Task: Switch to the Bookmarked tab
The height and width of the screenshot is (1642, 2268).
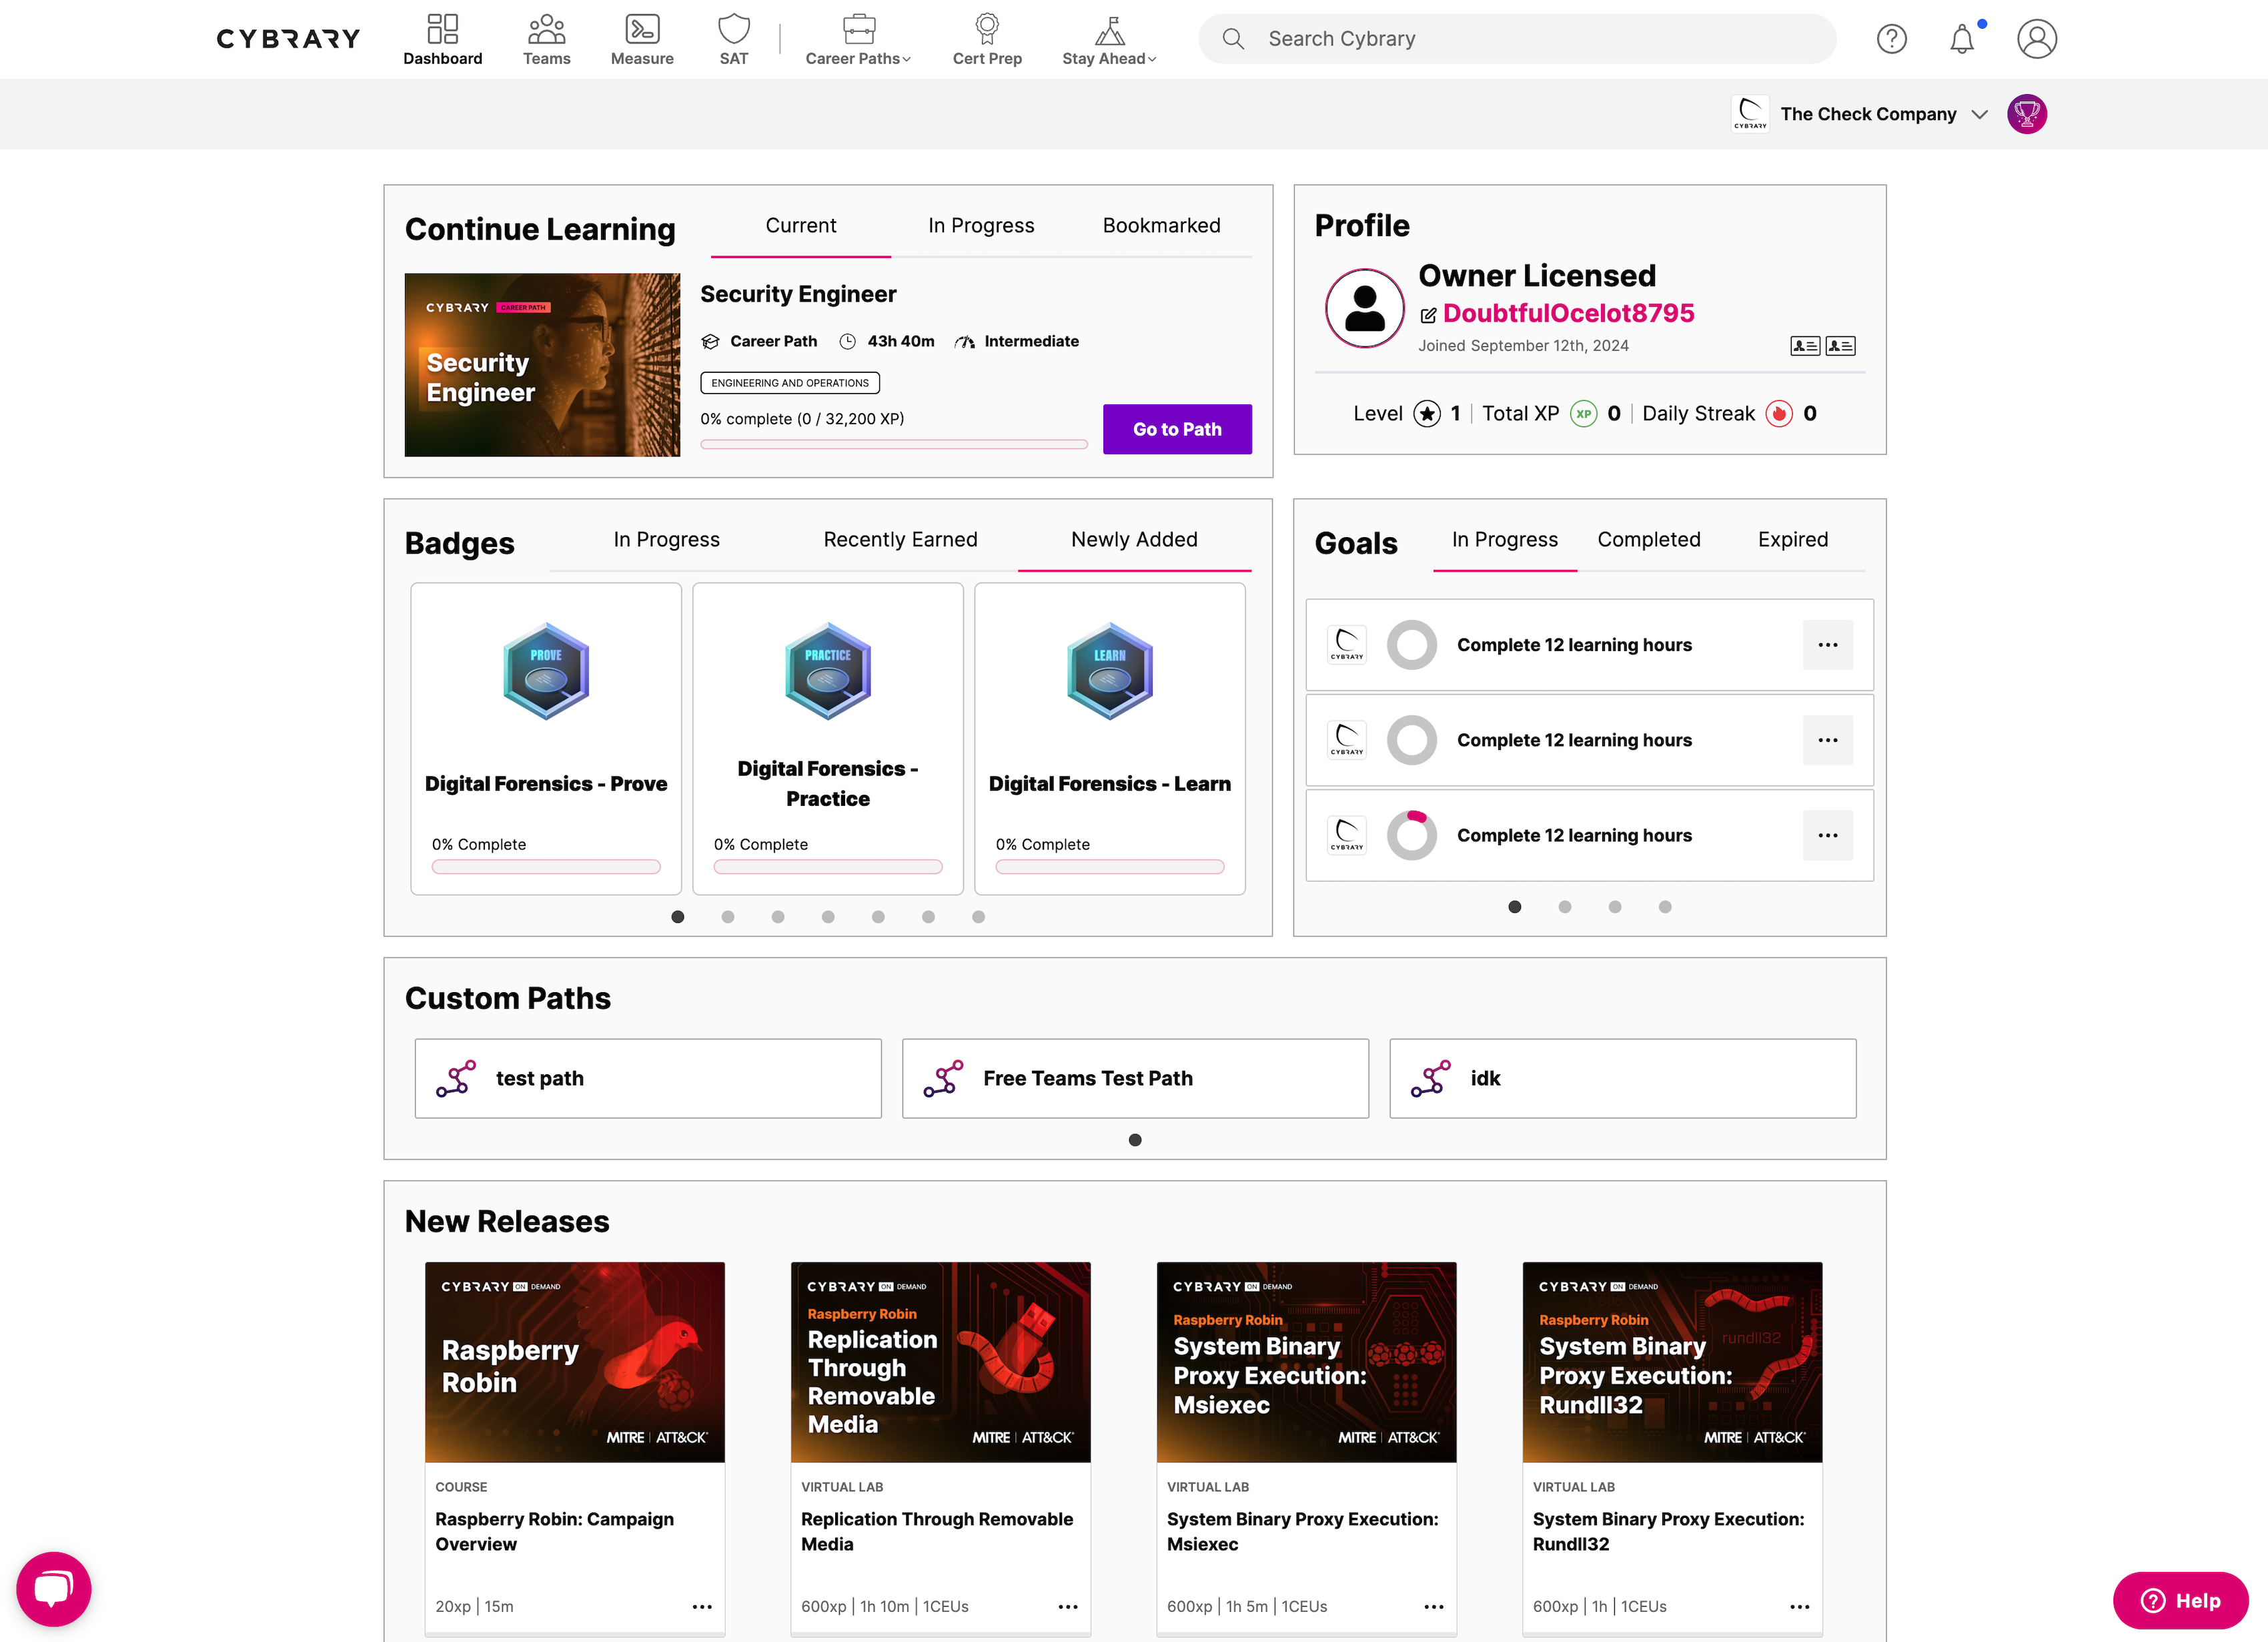Action: pos(1161,226)
